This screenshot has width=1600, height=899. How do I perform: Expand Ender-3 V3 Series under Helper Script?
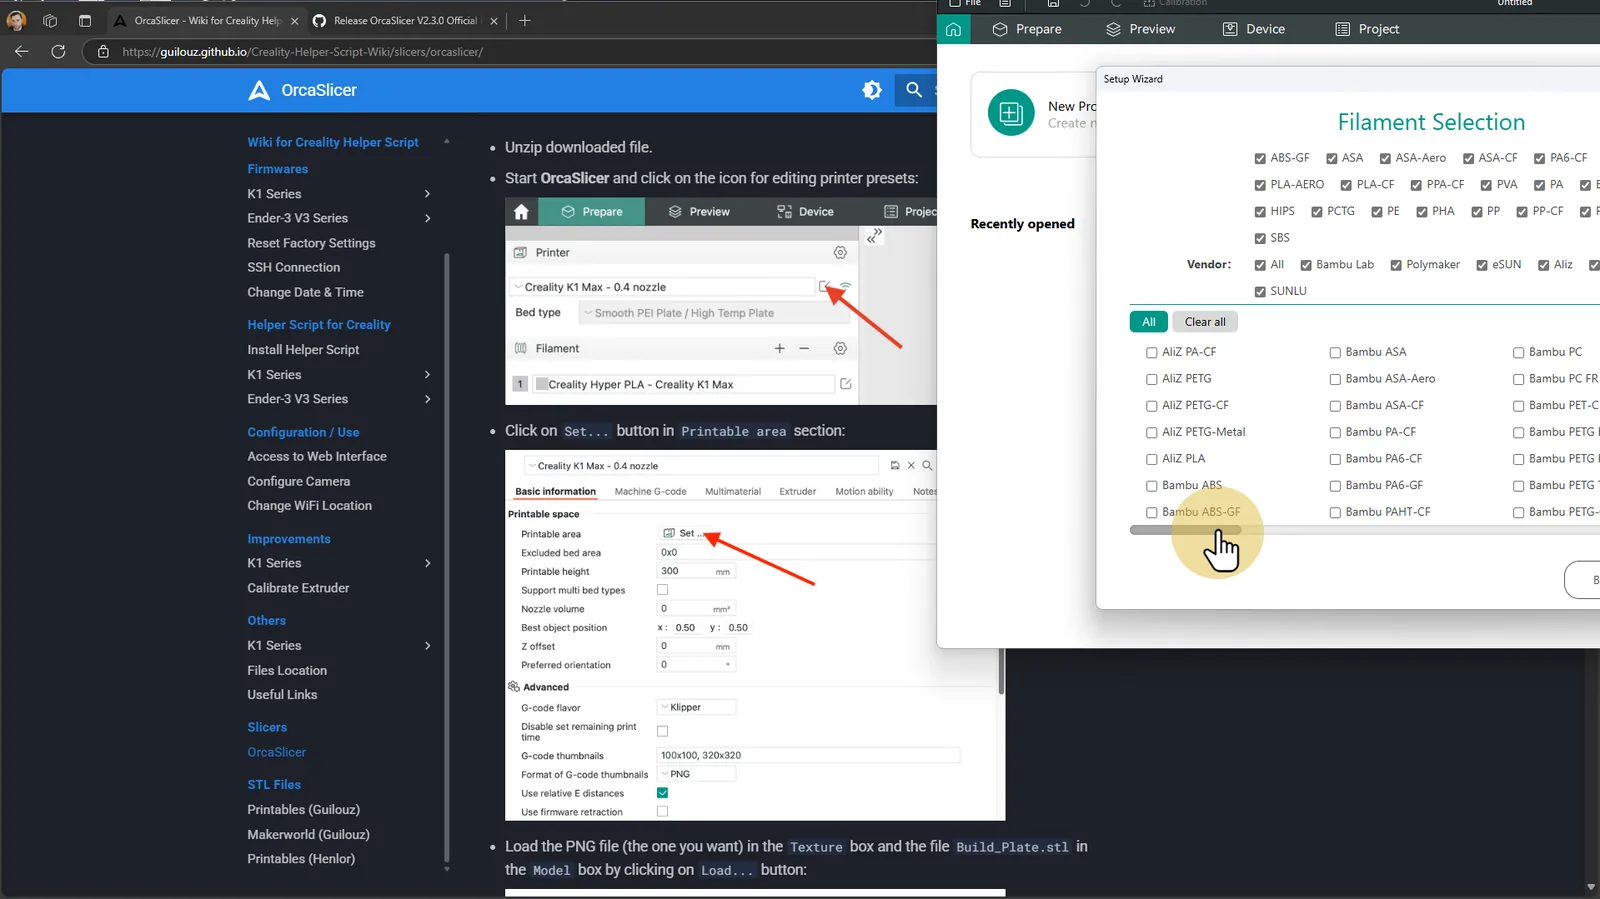click(x=427, y=399)
